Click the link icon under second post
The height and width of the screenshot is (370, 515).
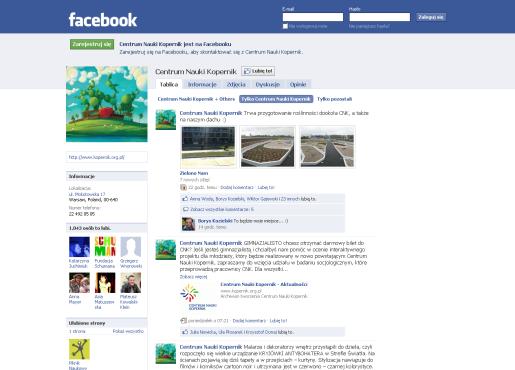point(183,321)
